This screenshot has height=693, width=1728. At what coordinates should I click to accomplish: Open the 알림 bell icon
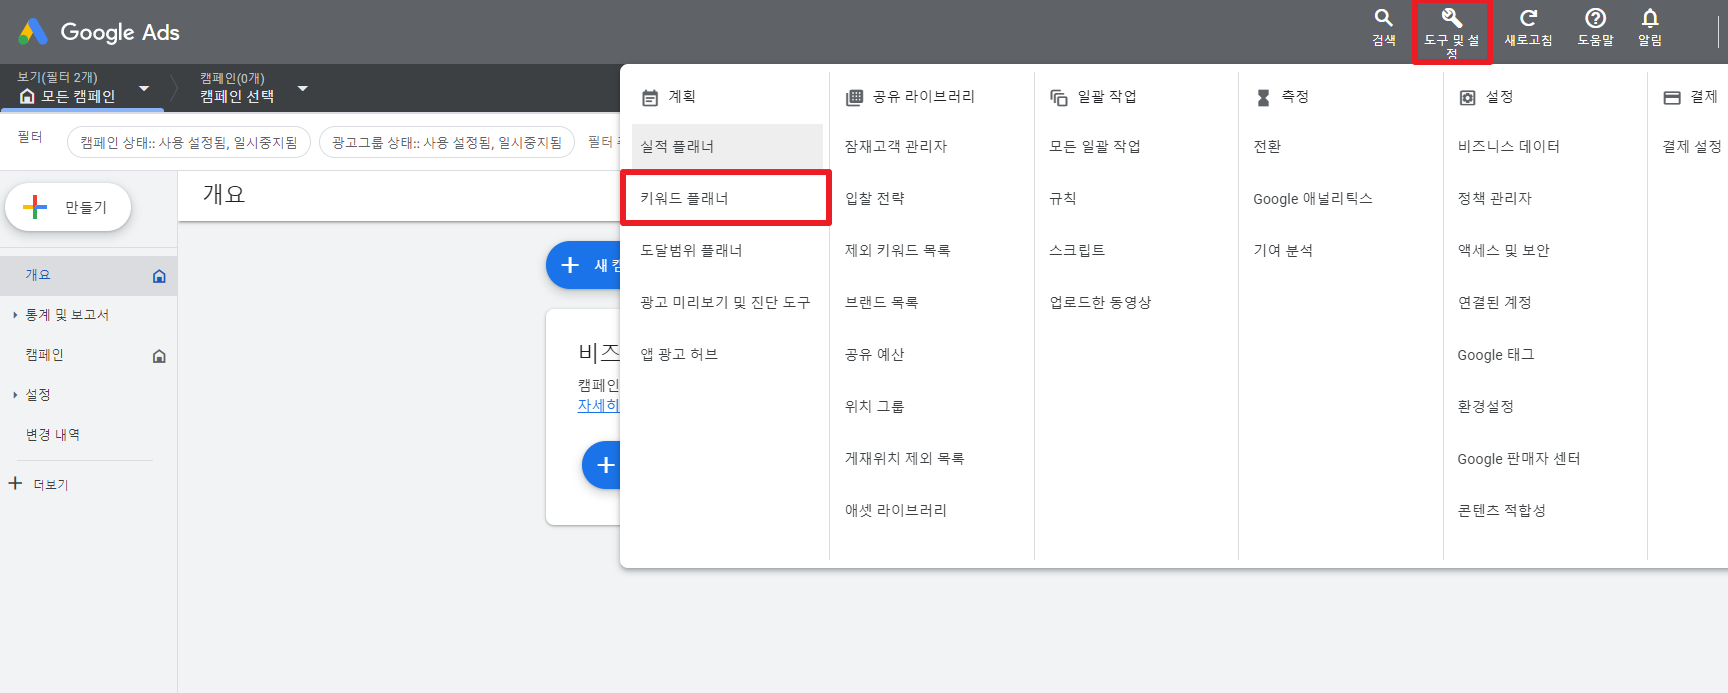pyautogui.click(x=1650, y=18)
